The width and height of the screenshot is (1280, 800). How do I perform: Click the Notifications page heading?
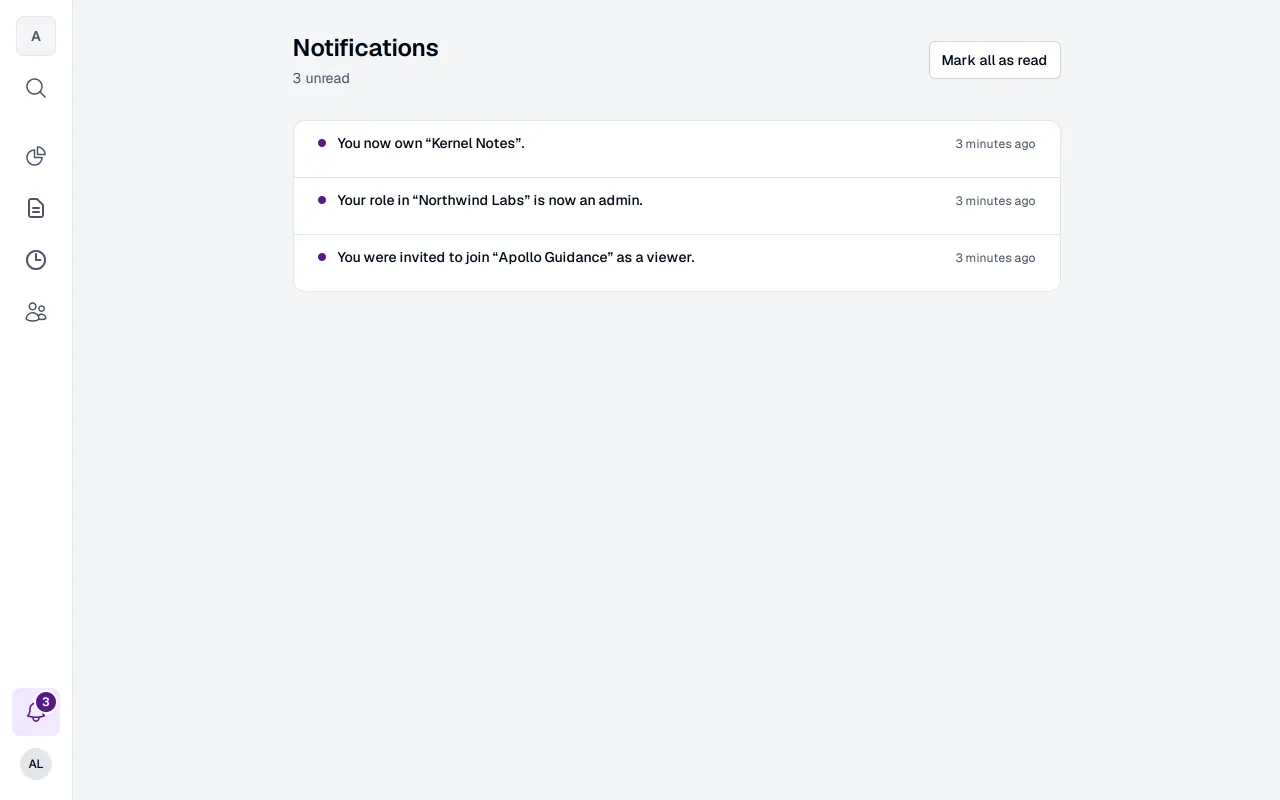tap(365, 48)
